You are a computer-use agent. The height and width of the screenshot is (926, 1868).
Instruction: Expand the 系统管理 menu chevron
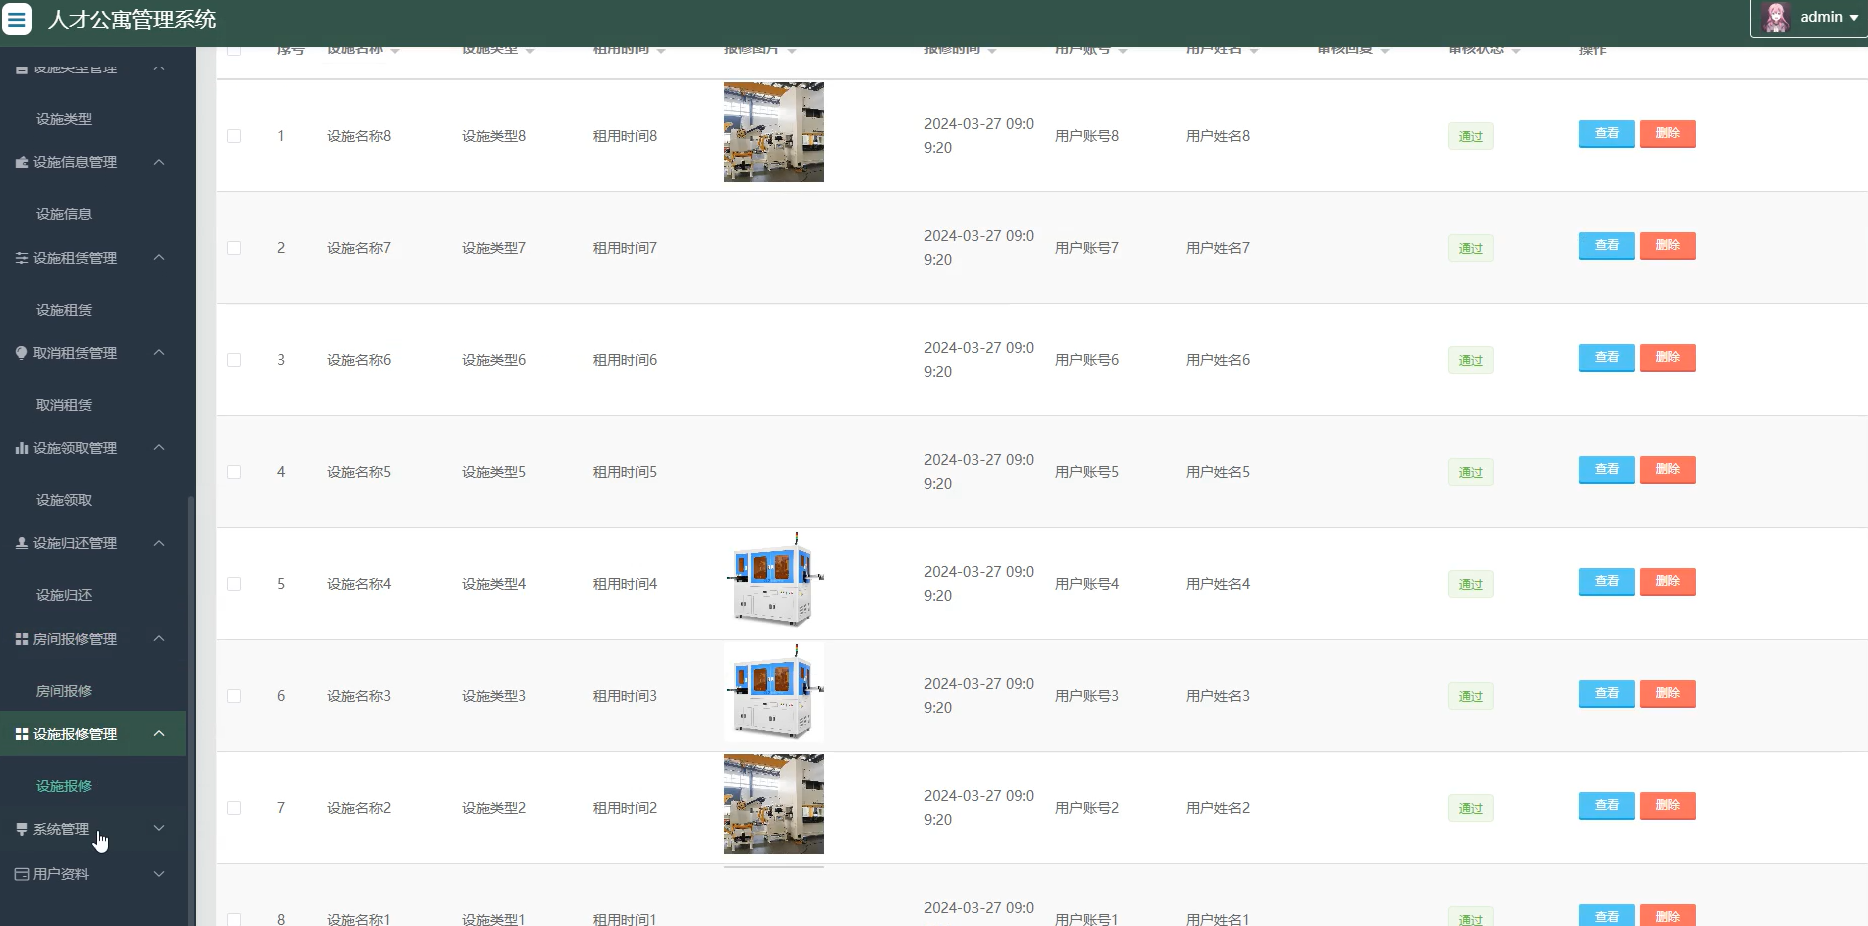(159, 829)
